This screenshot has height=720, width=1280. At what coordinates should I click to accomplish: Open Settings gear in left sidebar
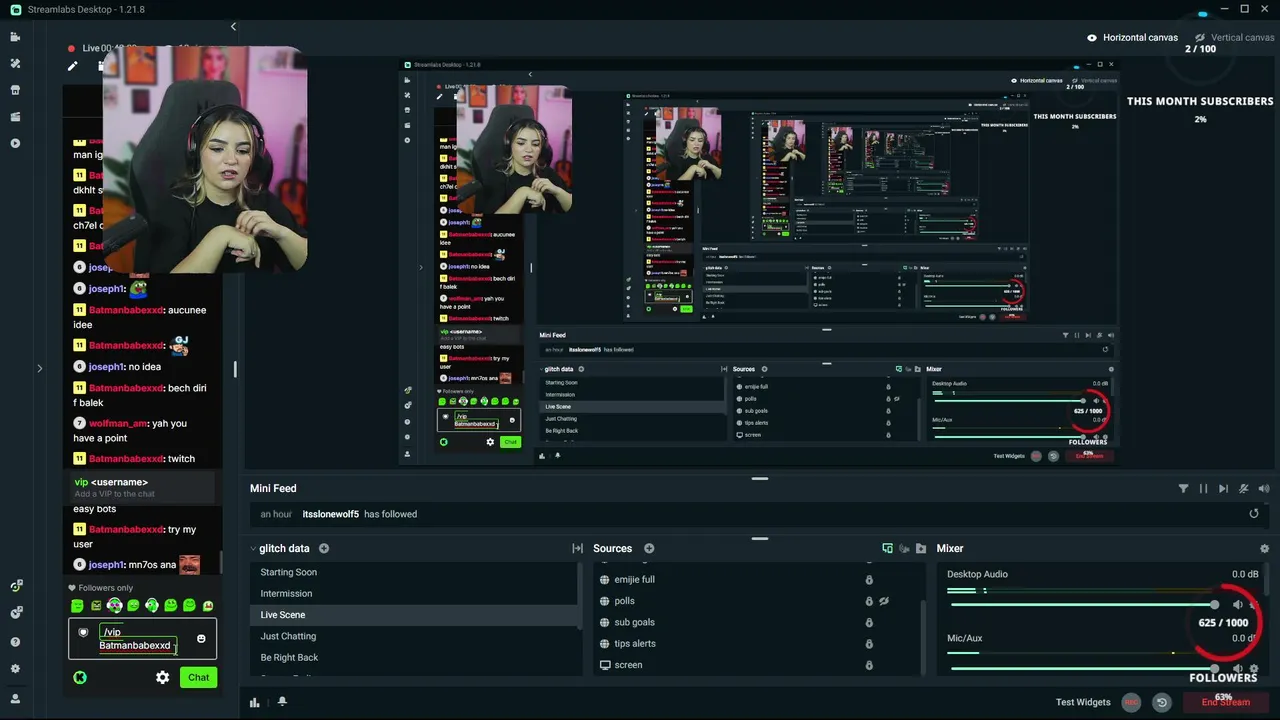(15, 669)
